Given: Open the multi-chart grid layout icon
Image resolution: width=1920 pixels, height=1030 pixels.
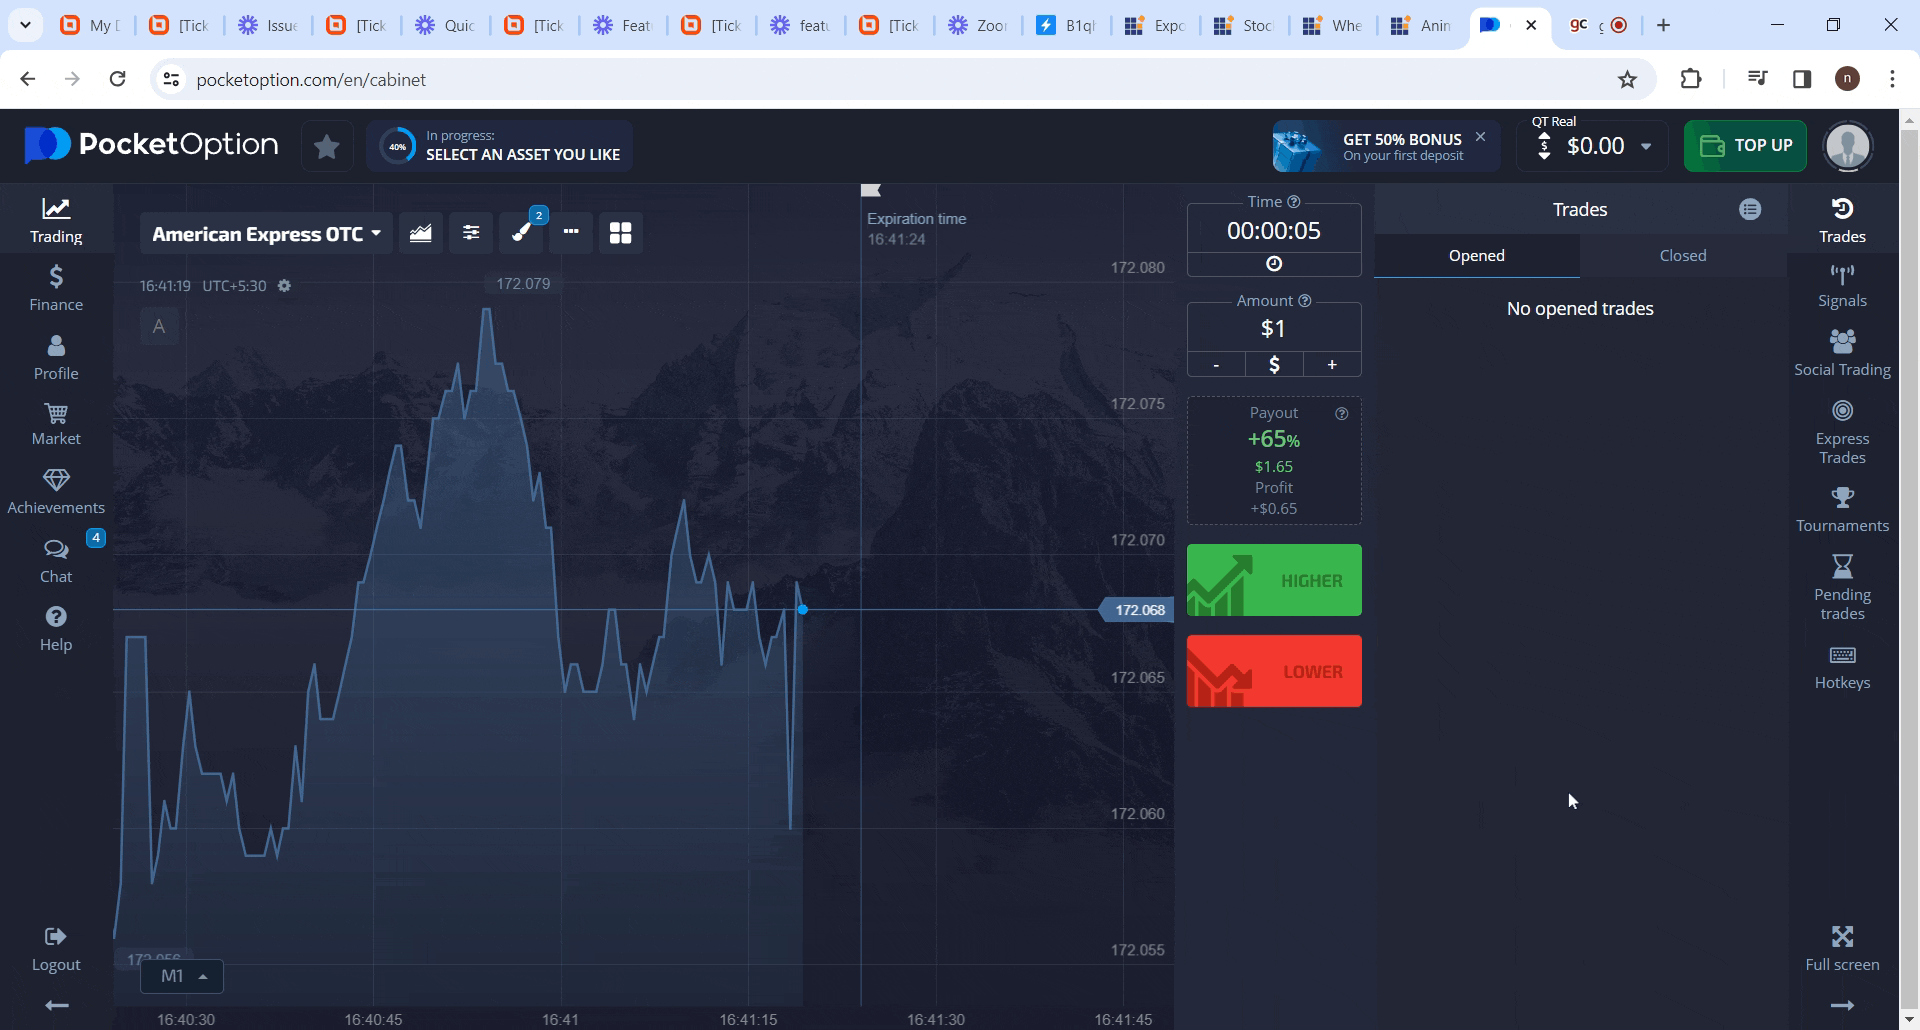Looking at the screenshot, I should tap(620, 233).
